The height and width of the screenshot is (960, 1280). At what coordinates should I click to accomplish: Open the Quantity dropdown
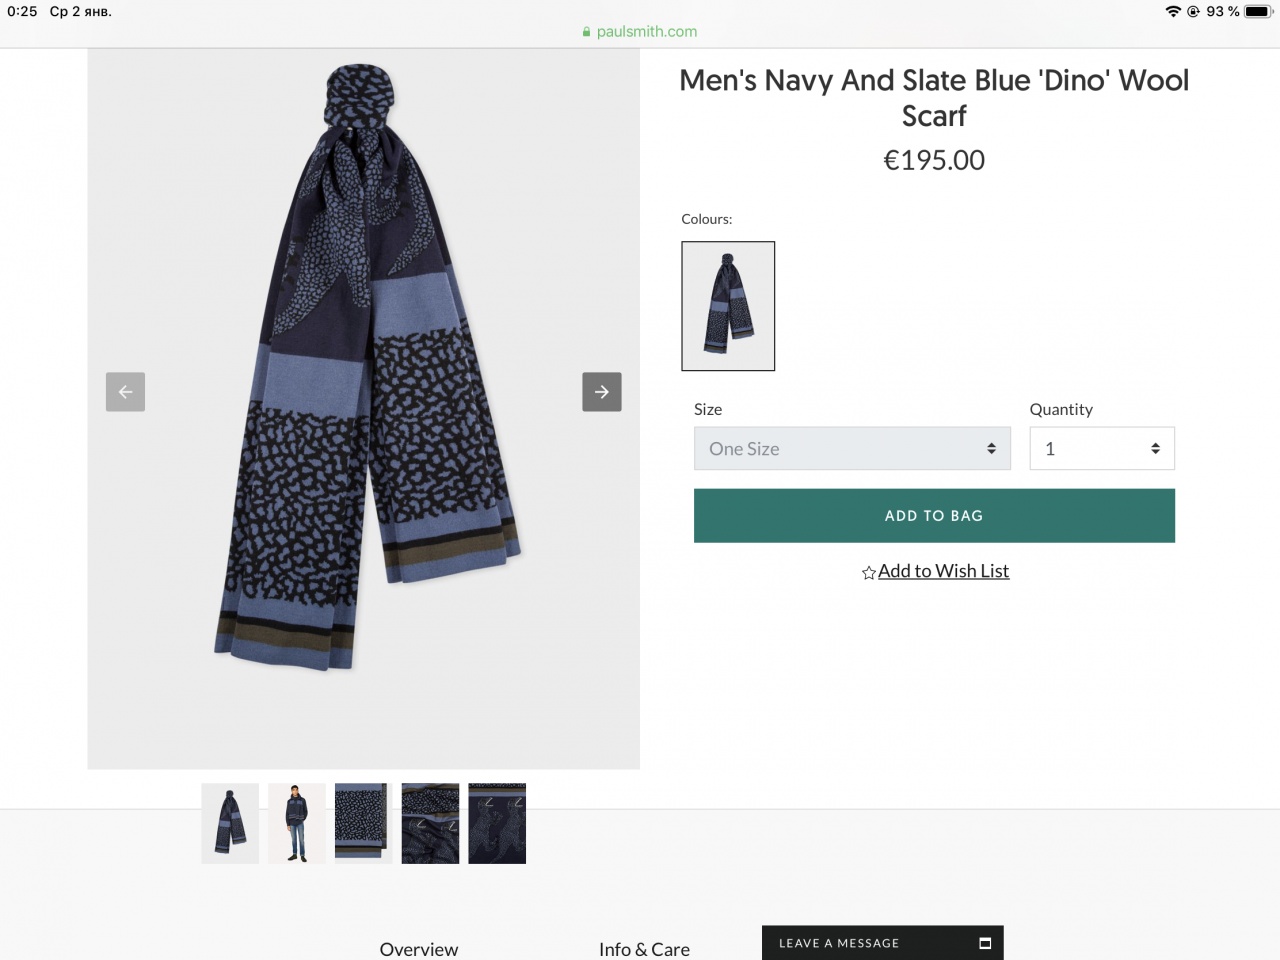pyautogui.click(x=1101, y=449)
